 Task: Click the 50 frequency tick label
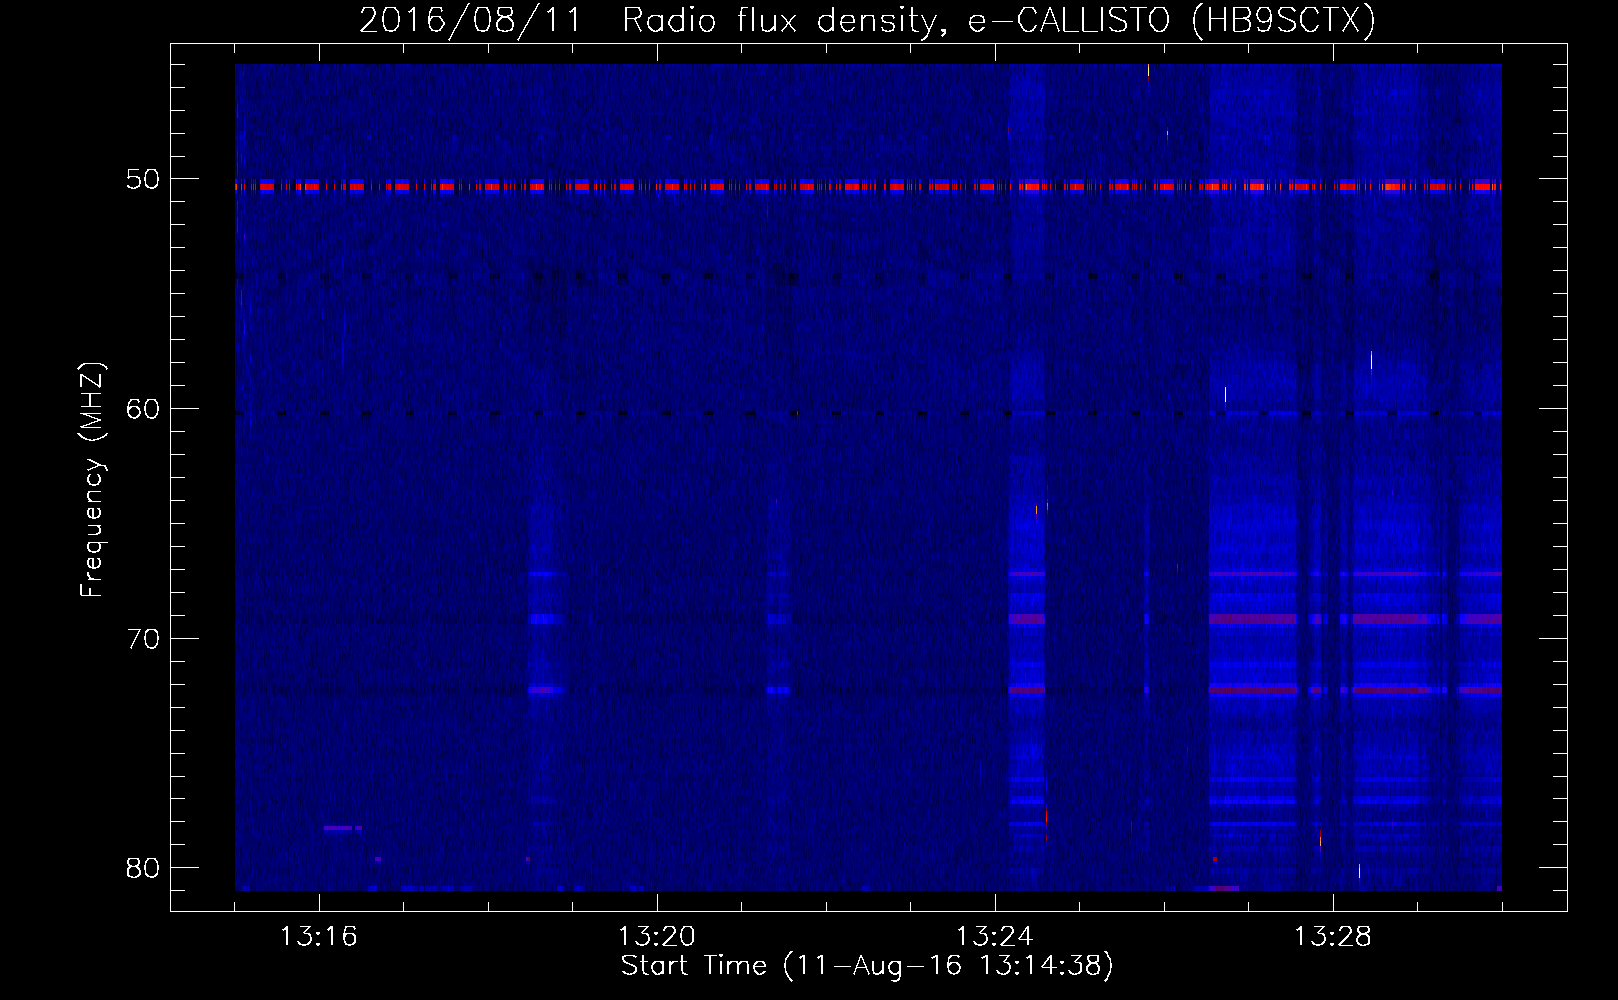pyautogui.click(x=143, y=179)
